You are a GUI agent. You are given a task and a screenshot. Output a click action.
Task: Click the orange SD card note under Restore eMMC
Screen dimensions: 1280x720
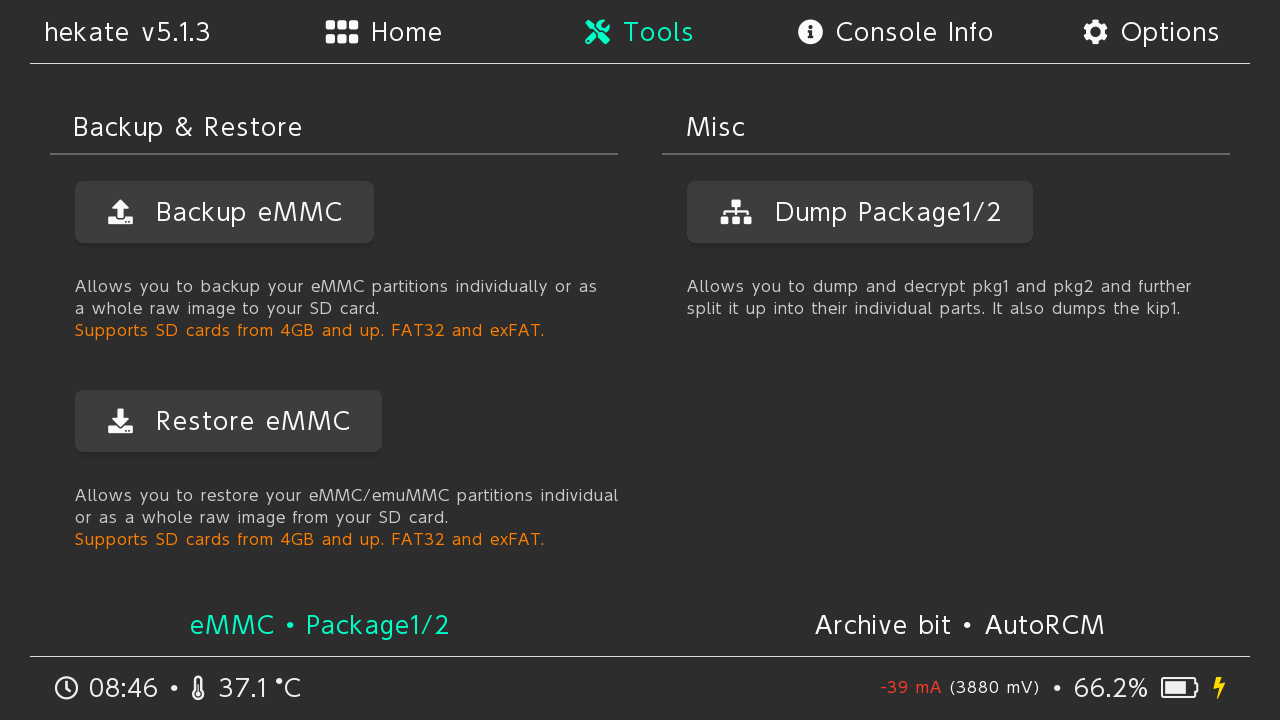310,540
